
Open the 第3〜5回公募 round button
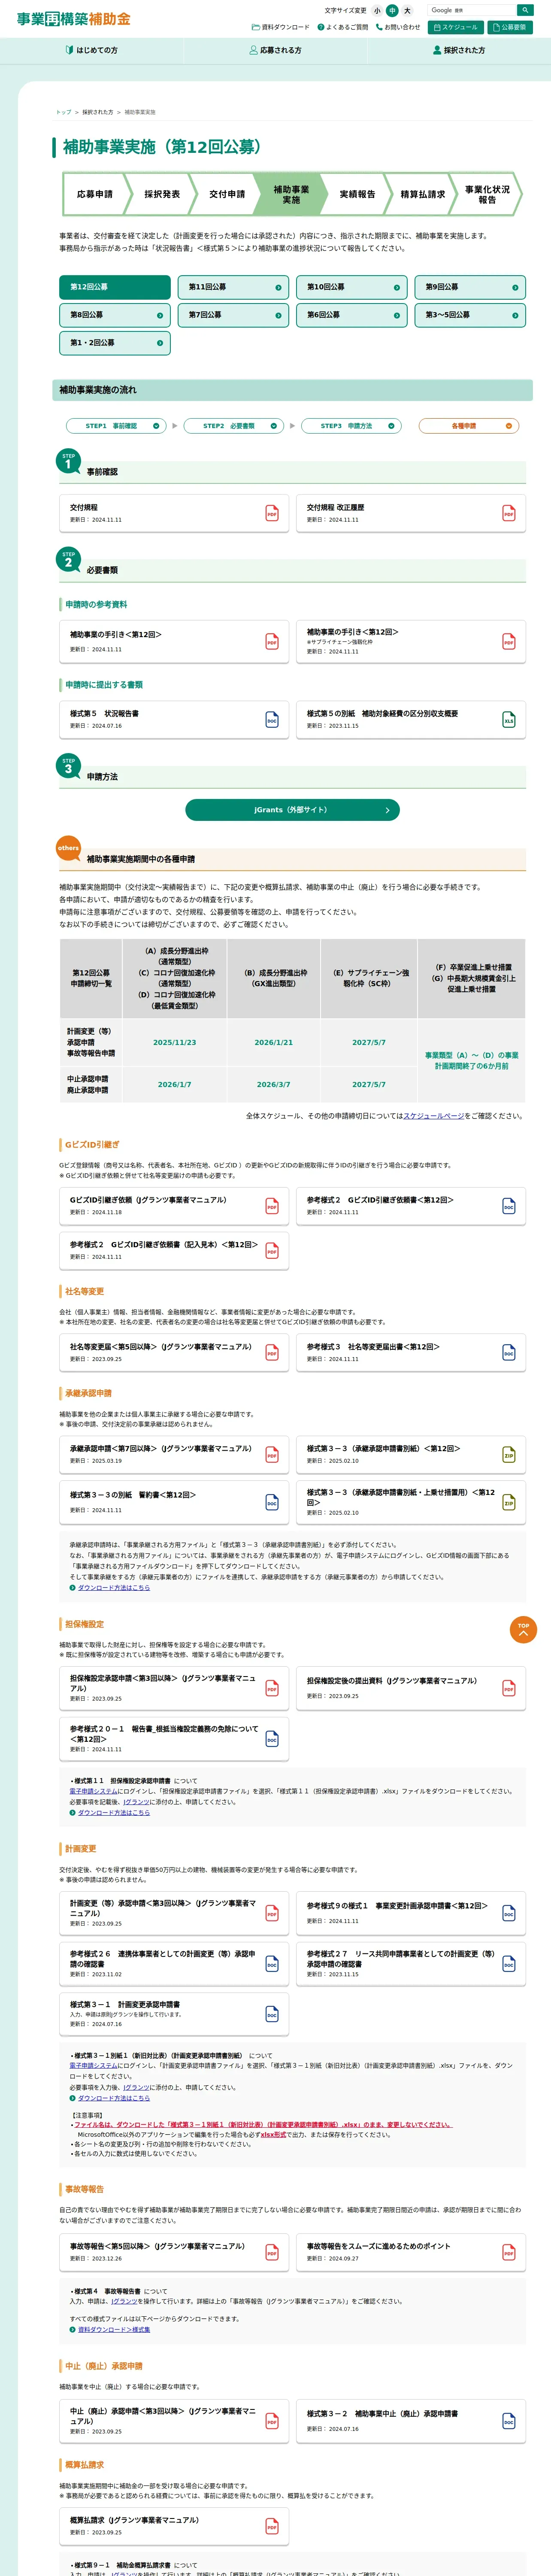tap(470, 315)
